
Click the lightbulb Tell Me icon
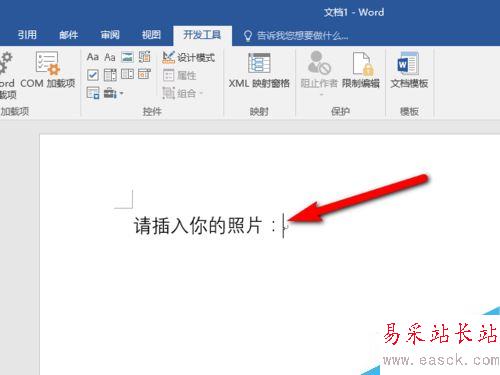(248, 36)
